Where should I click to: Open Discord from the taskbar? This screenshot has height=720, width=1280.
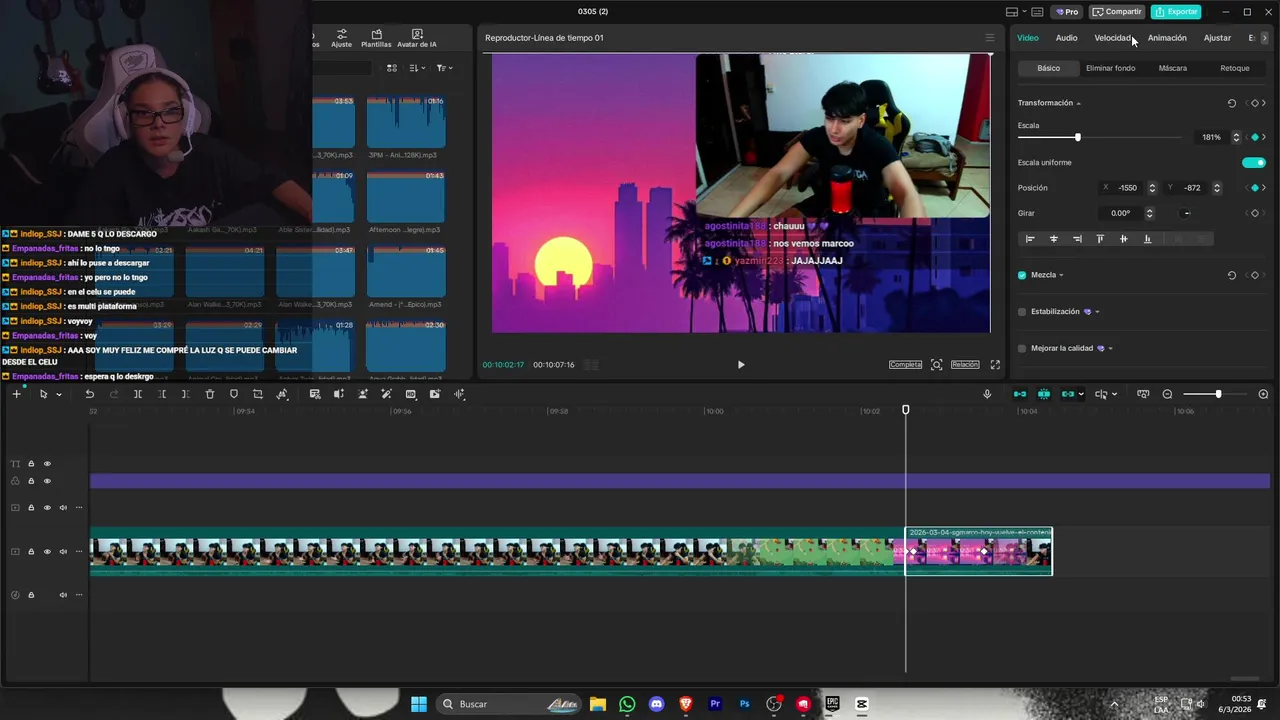656,704
